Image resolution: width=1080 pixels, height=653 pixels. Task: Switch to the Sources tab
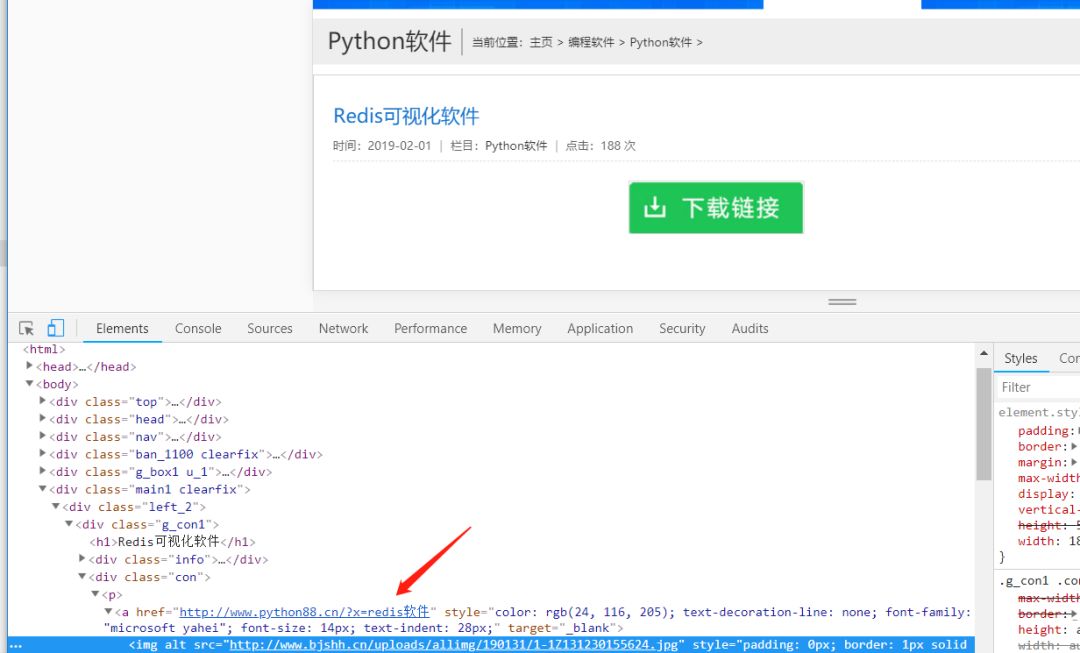[270, 329]
